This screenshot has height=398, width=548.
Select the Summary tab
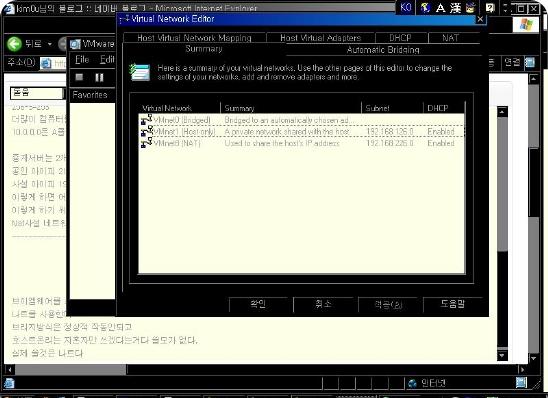coord(204,49)
